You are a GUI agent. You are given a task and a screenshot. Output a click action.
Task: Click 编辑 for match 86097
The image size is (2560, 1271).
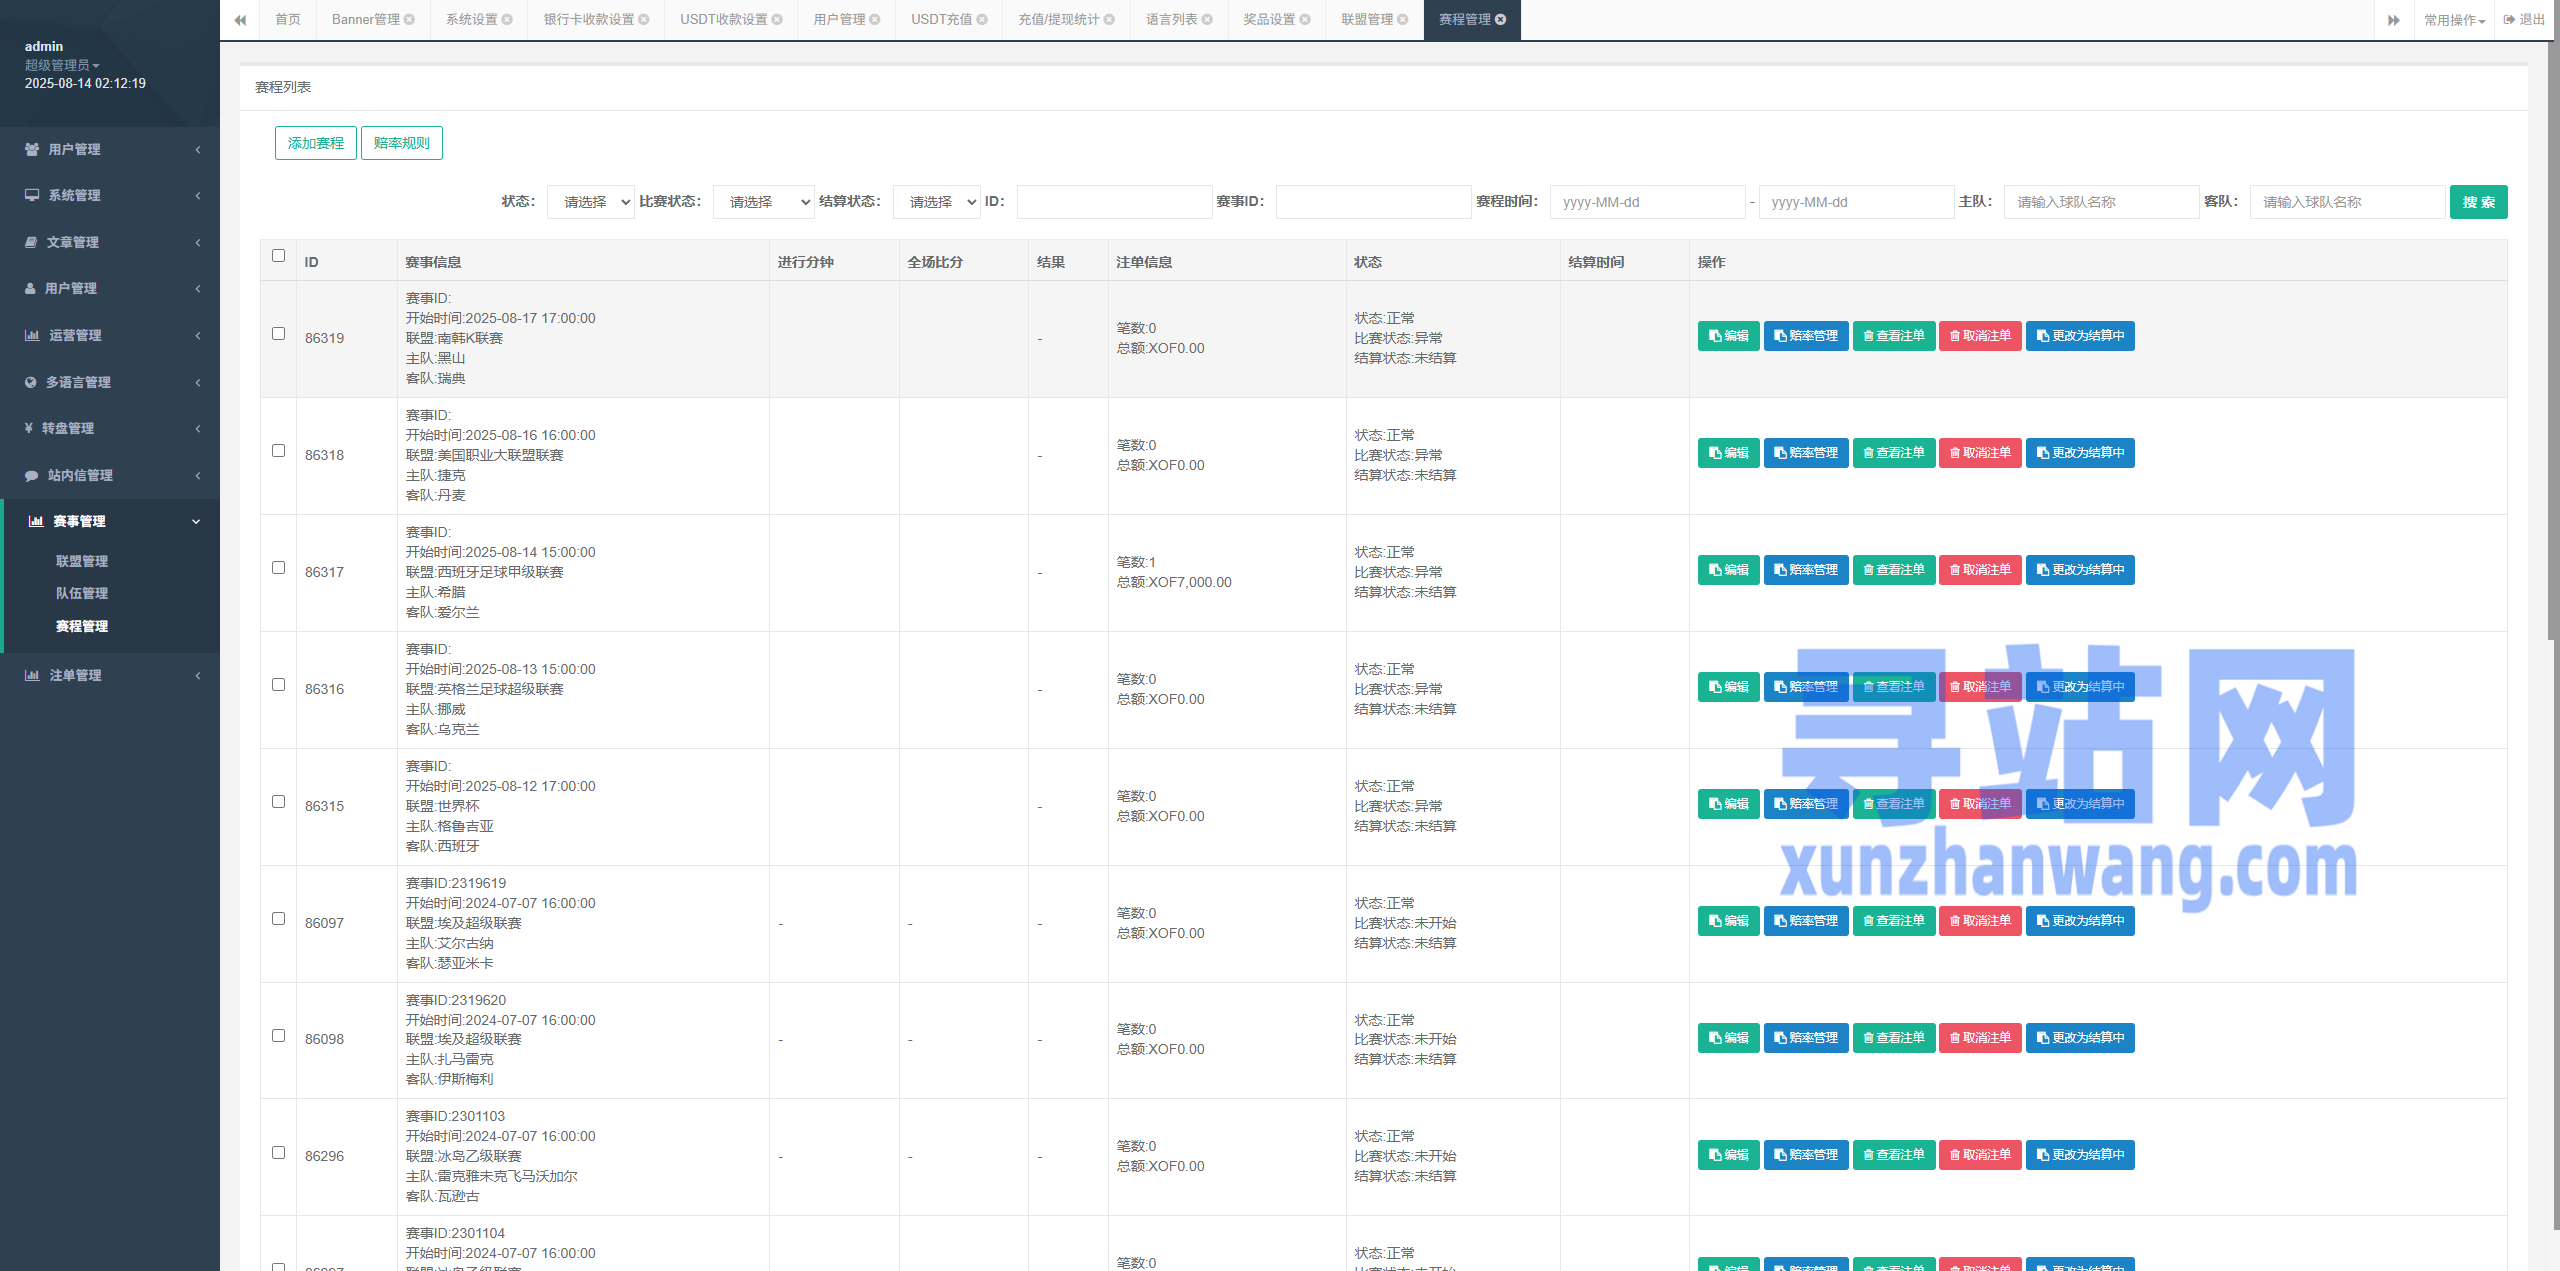[1728, 921]
